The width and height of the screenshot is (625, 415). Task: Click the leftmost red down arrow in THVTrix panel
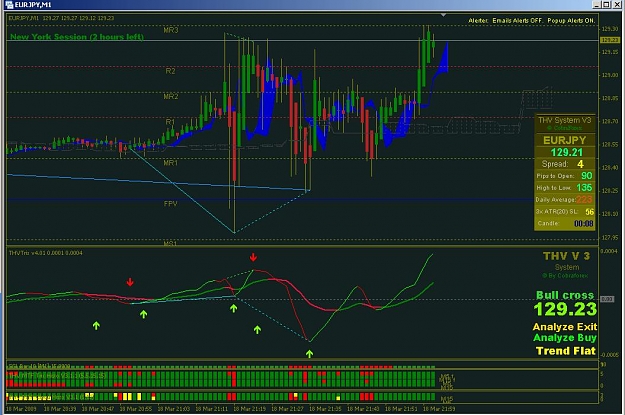pyautogui.click(x=130, y=282)
